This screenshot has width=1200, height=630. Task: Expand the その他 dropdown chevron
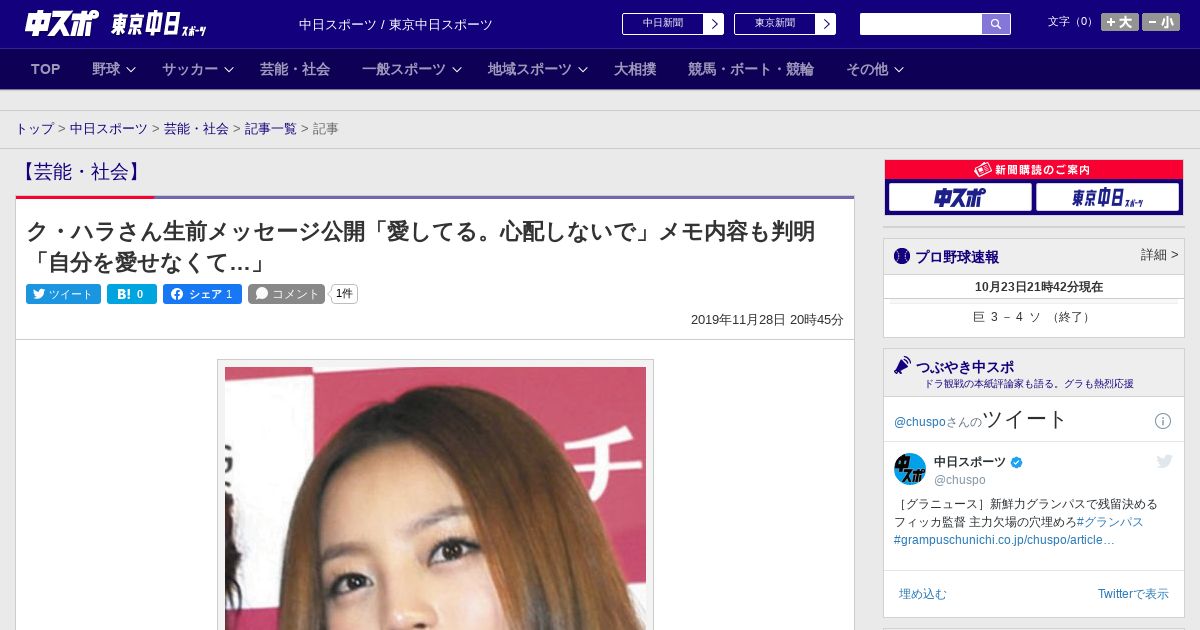pos(899,70)
